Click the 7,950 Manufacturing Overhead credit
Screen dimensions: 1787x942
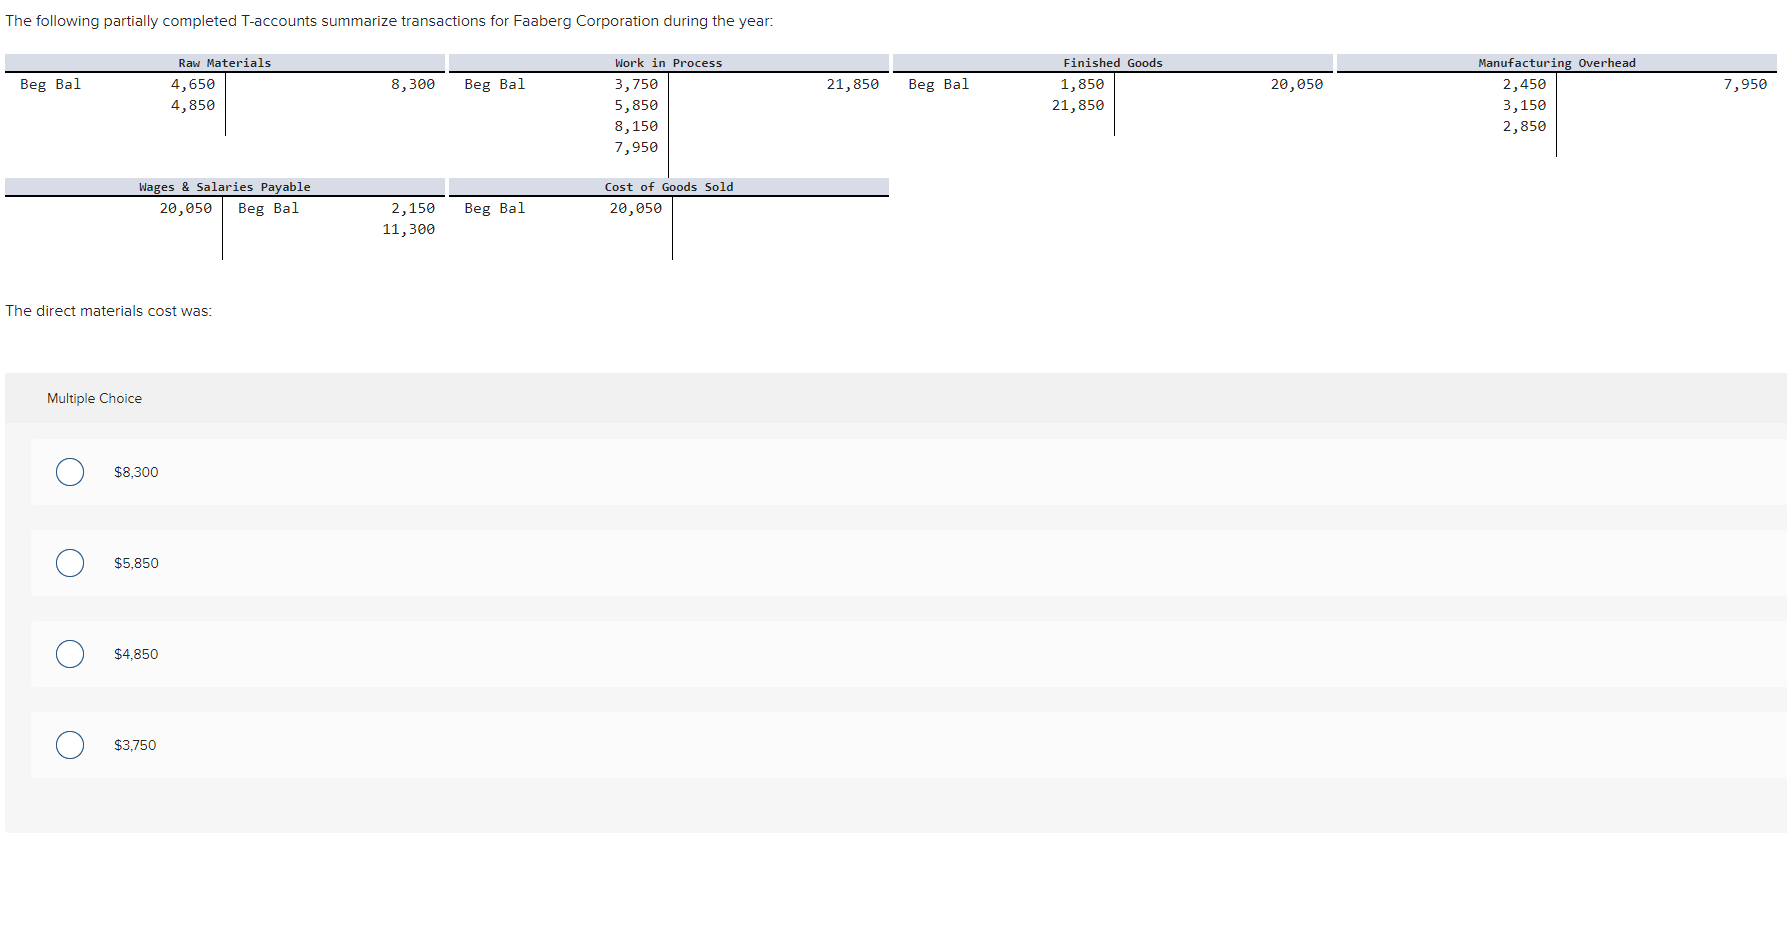coord(1745,84)
